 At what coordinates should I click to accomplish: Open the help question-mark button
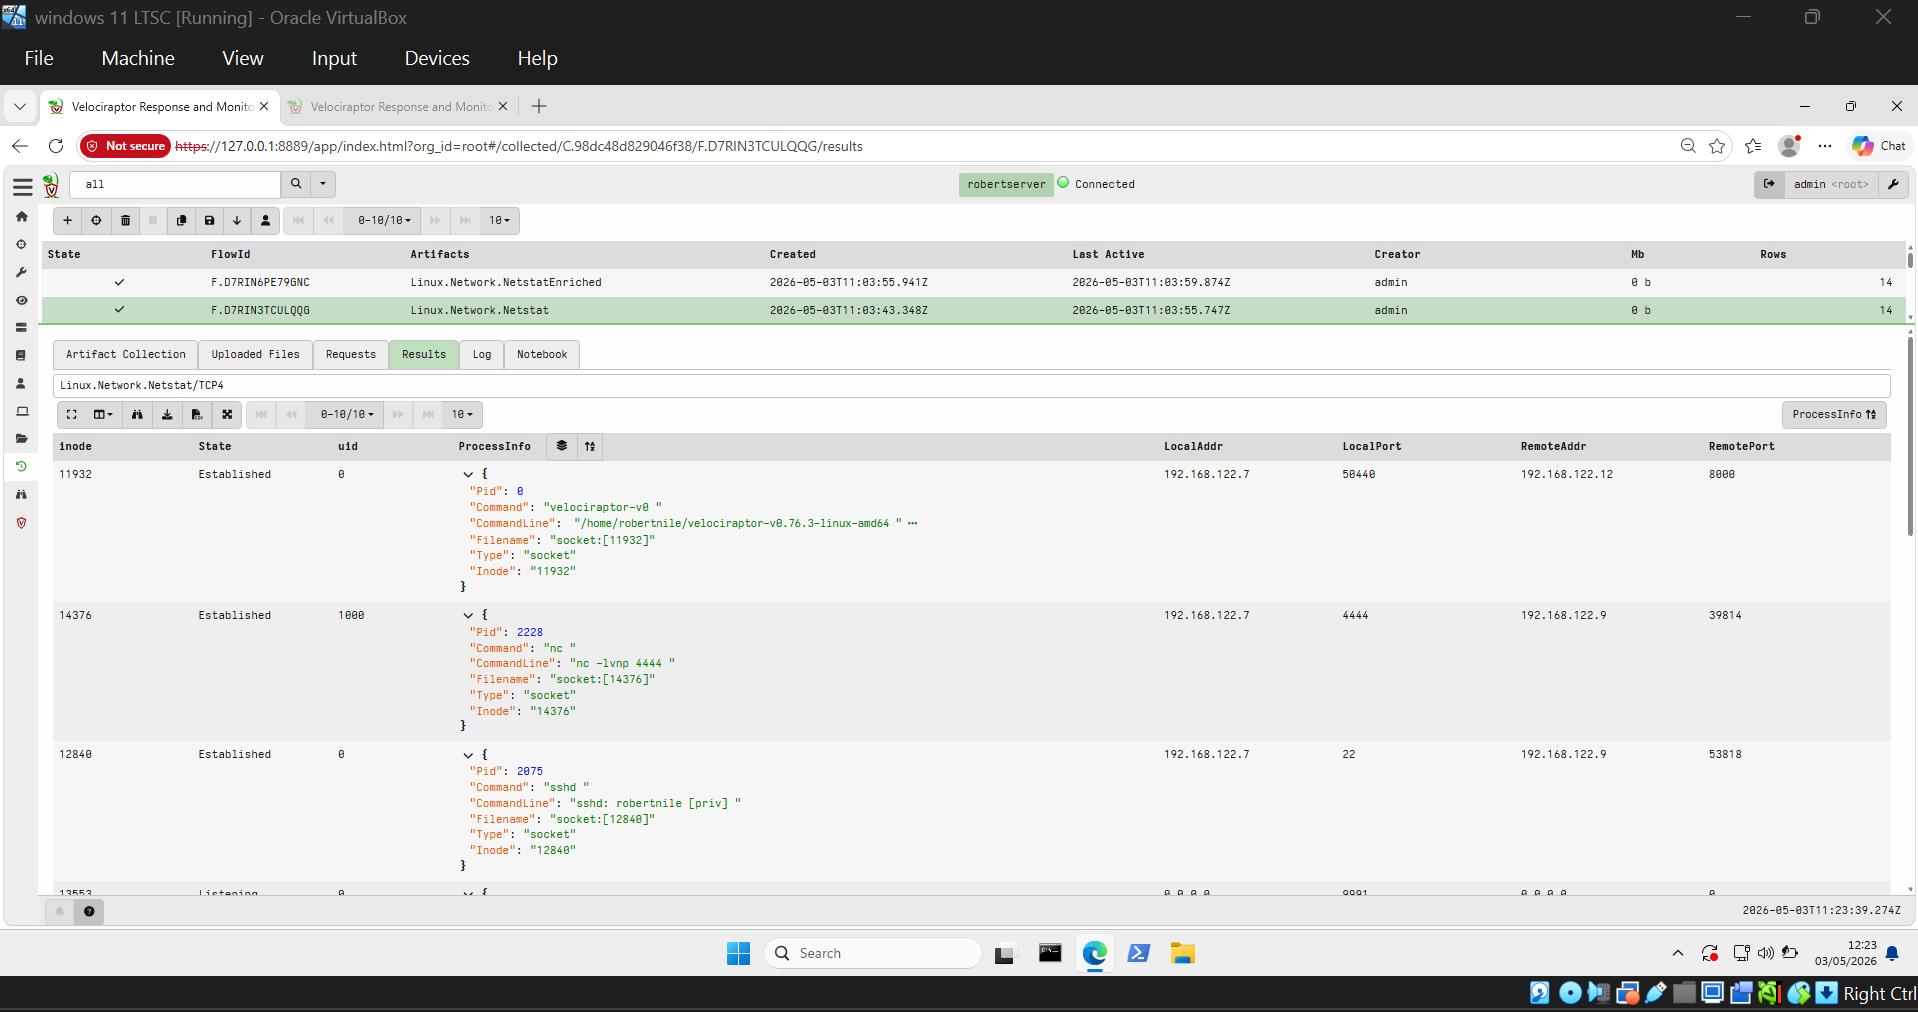[x=89, y=911]
